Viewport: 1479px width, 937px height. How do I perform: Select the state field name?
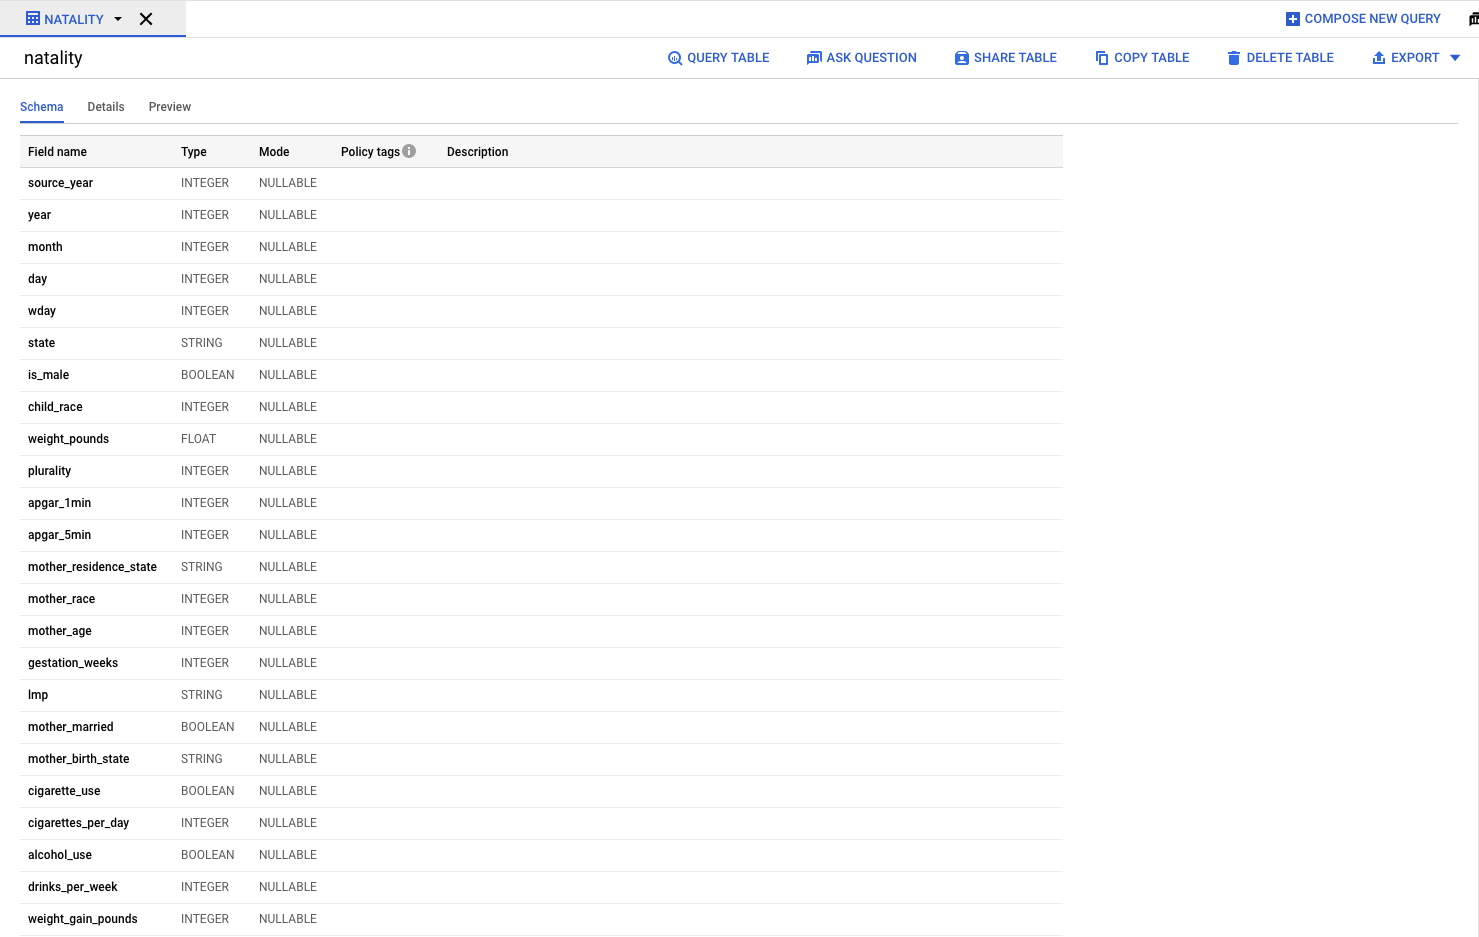(x=41, y=343)
